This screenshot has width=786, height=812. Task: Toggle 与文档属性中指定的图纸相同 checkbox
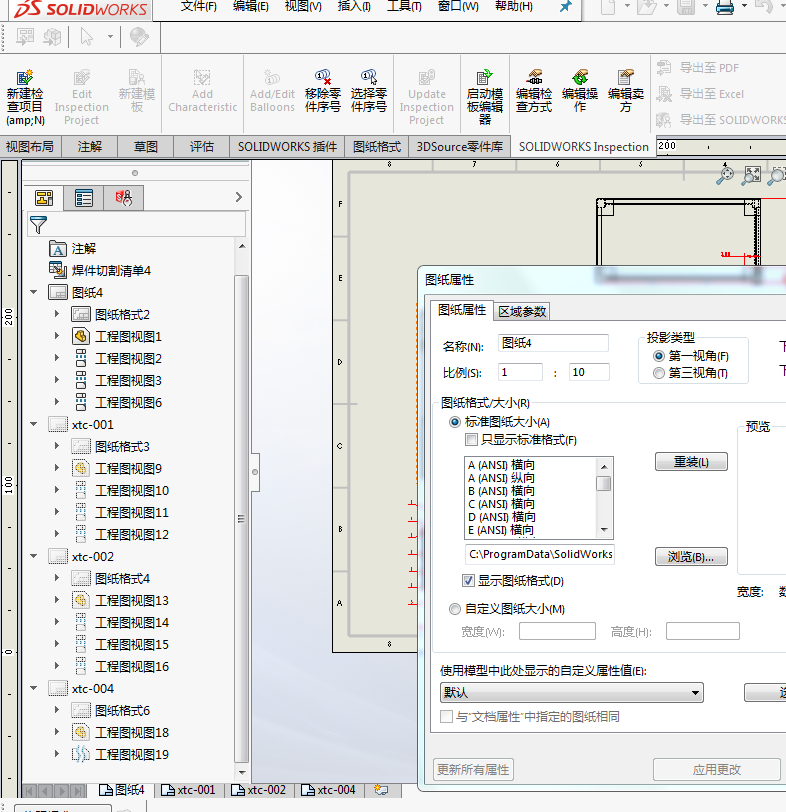click(x=446, y=717)
